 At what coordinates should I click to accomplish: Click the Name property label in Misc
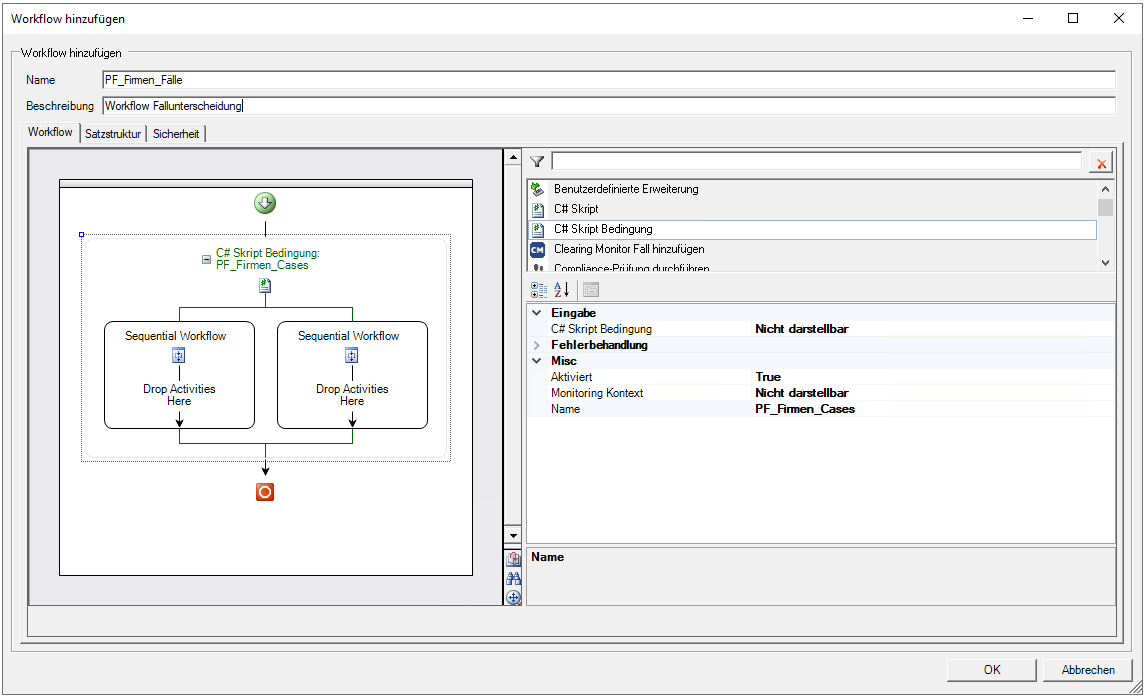point(565,409)
